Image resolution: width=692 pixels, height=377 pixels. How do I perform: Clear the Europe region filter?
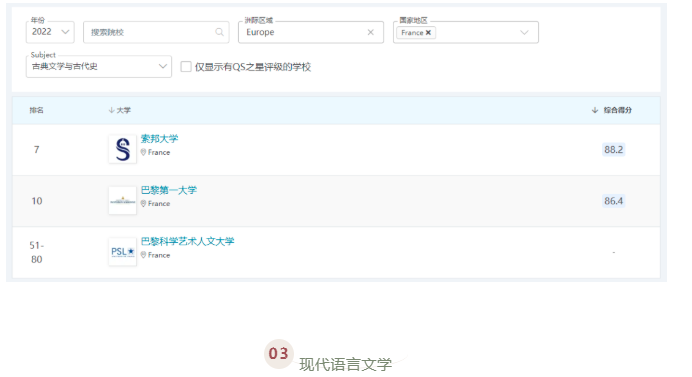371,32
